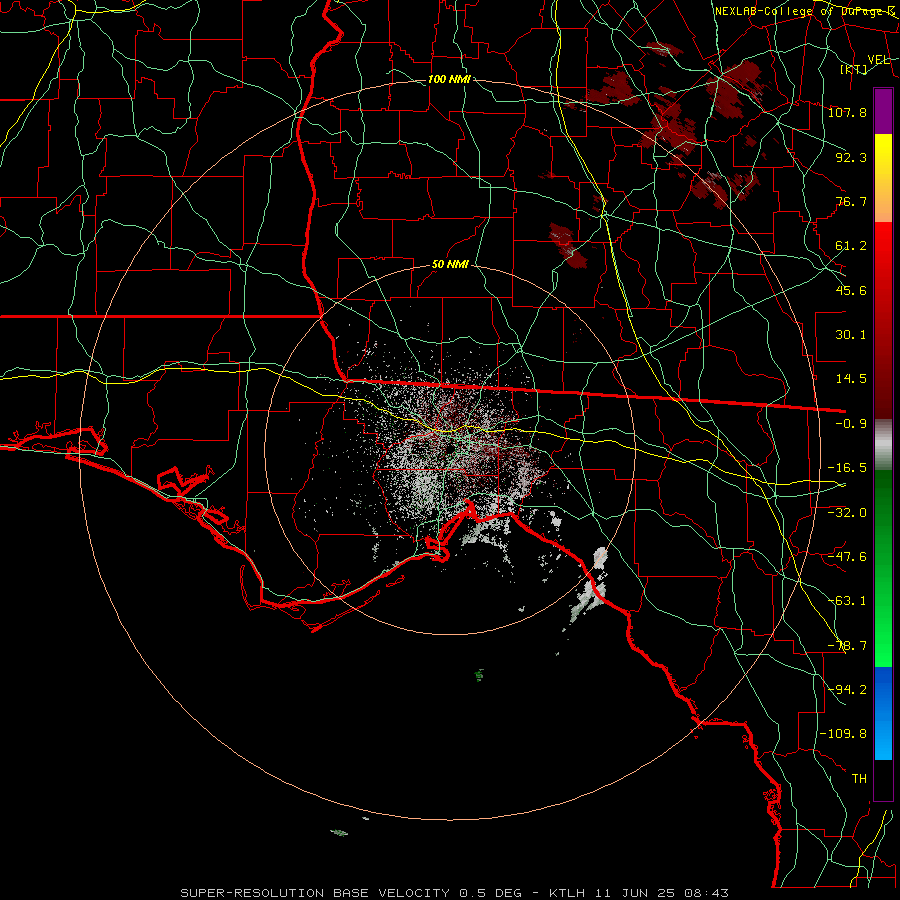
Task: Click the -16.5 velocity scale value
Action: [847, 468]
